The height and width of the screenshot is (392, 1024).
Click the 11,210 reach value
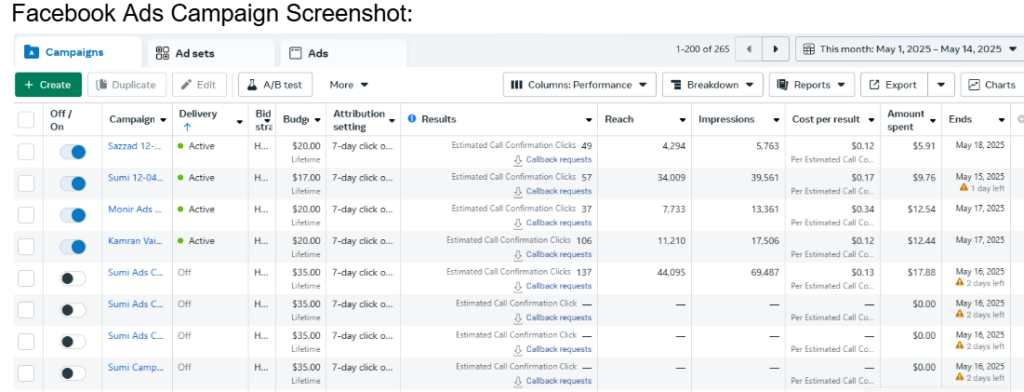(x=671, y=241)
